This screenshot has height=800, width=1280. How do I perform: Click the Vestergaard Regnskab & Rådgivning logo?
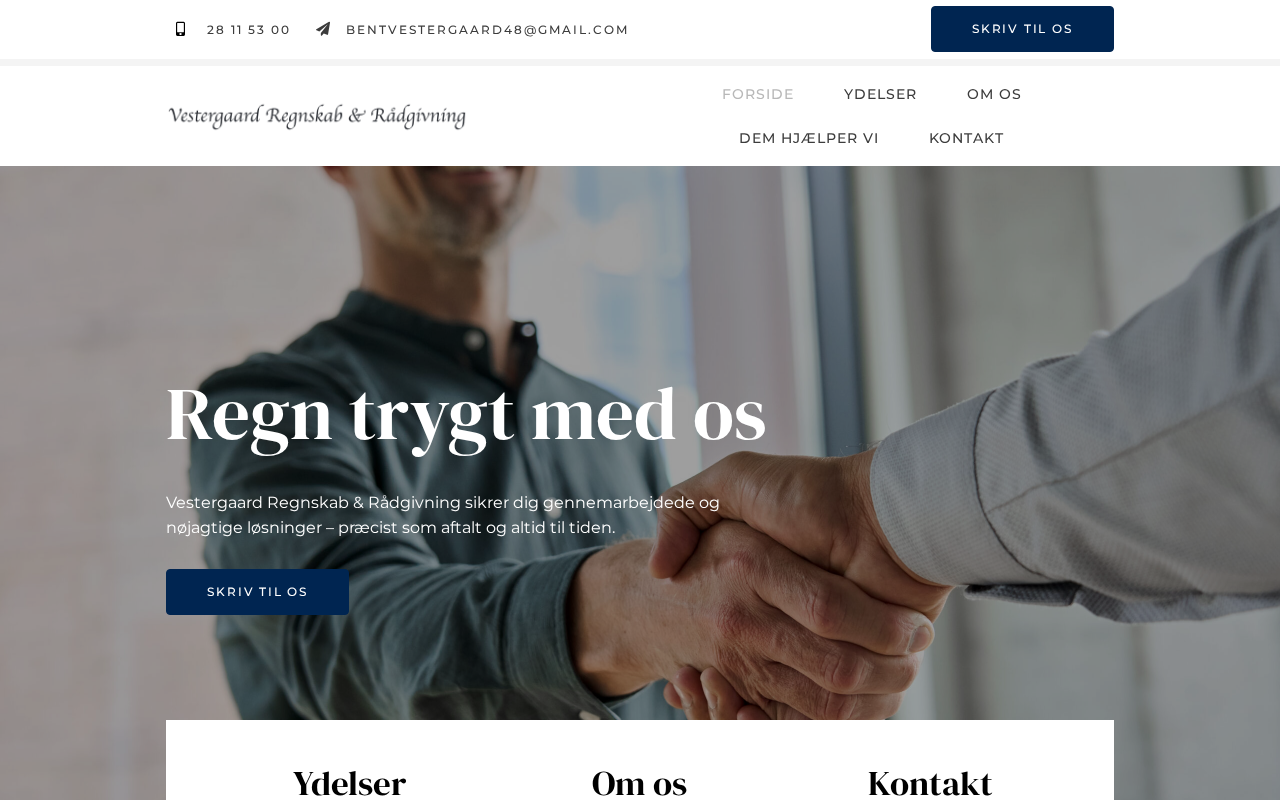(317, 116)
